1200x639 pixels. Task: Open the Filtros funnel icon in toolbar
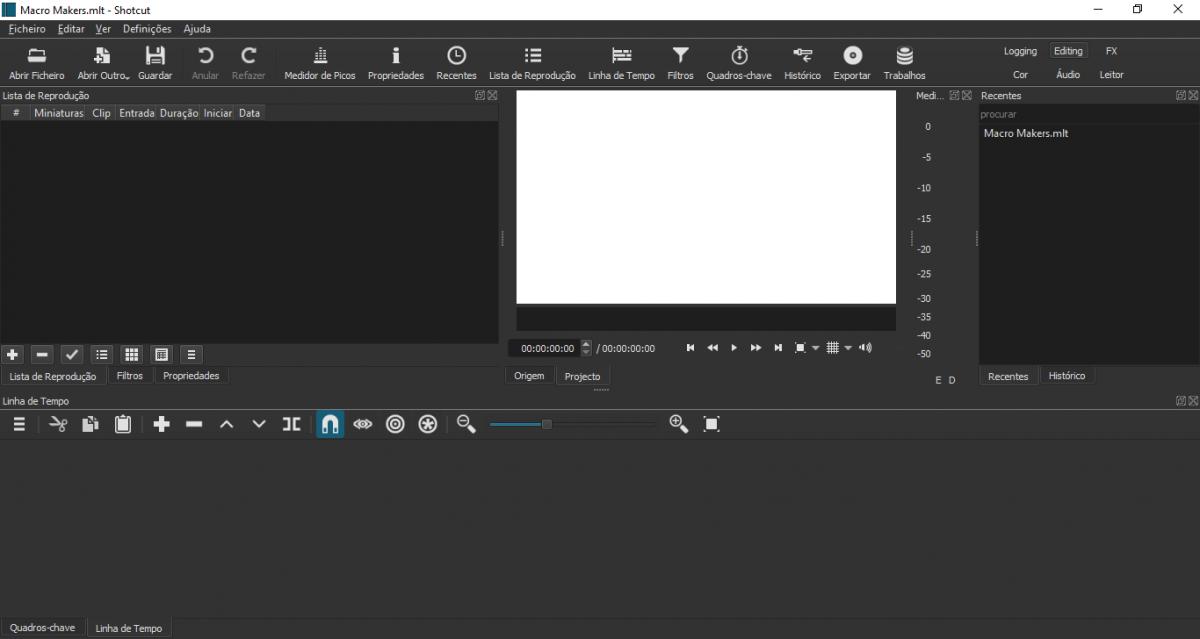[680, 56]
